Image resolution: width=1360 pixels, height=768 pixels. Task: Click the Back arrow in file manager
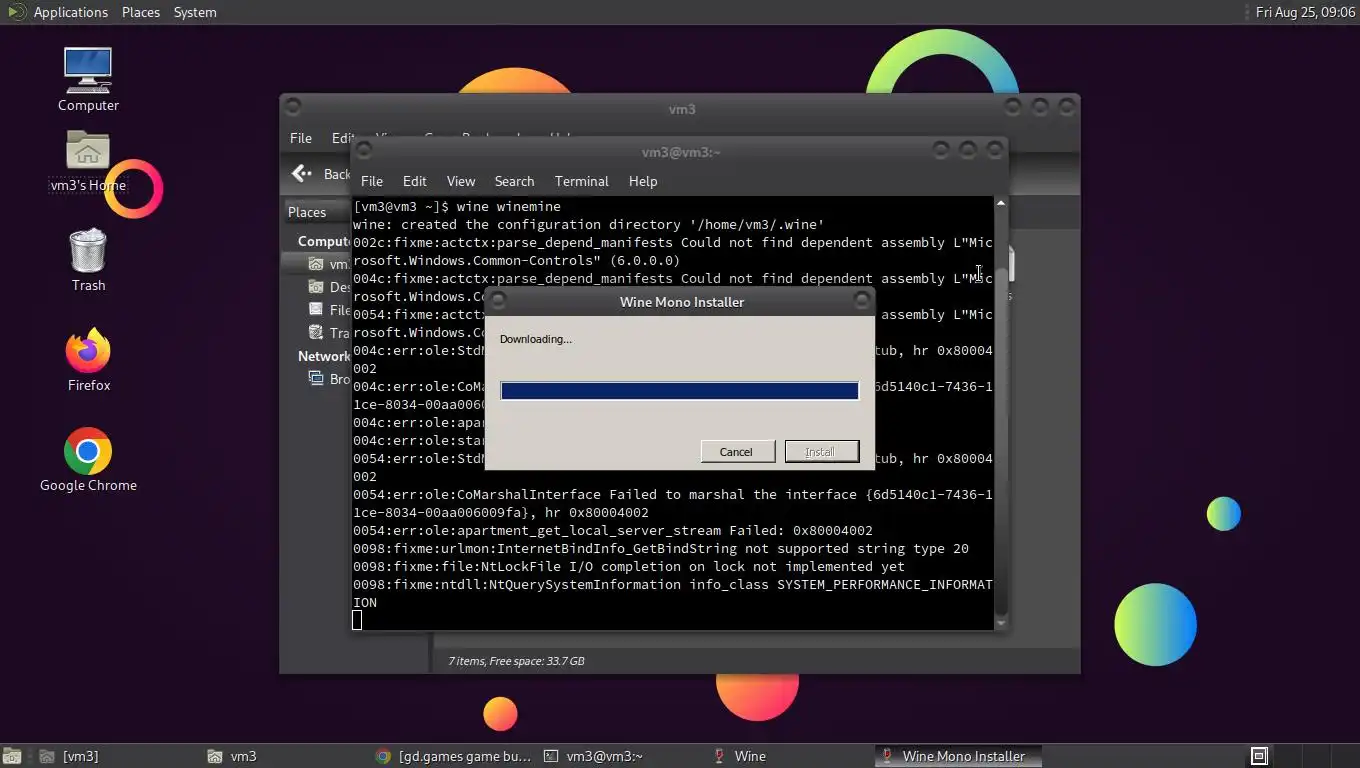coord(301,174)
